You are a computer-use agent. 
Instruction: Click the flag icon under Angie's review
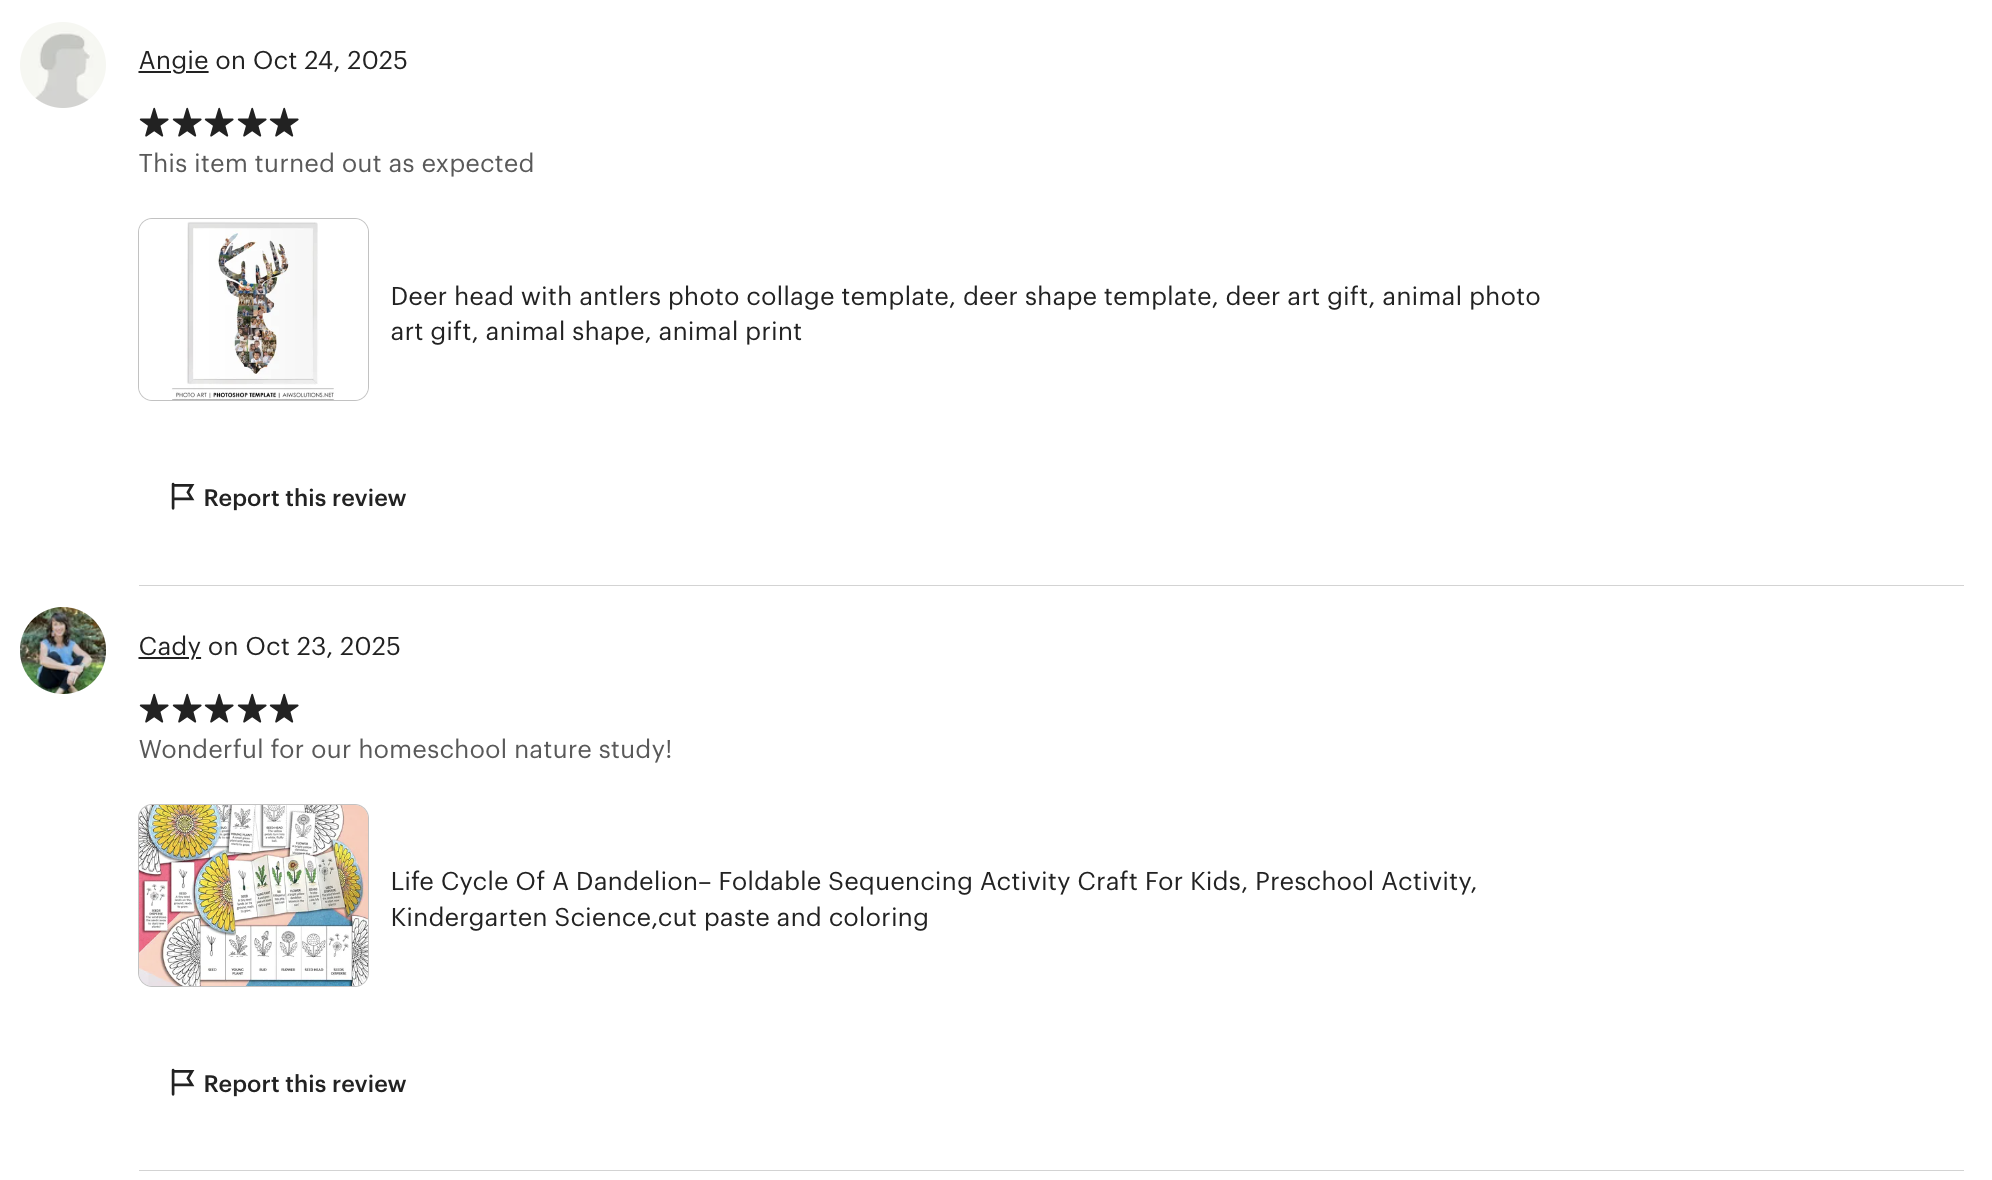(x=182, y=497)
